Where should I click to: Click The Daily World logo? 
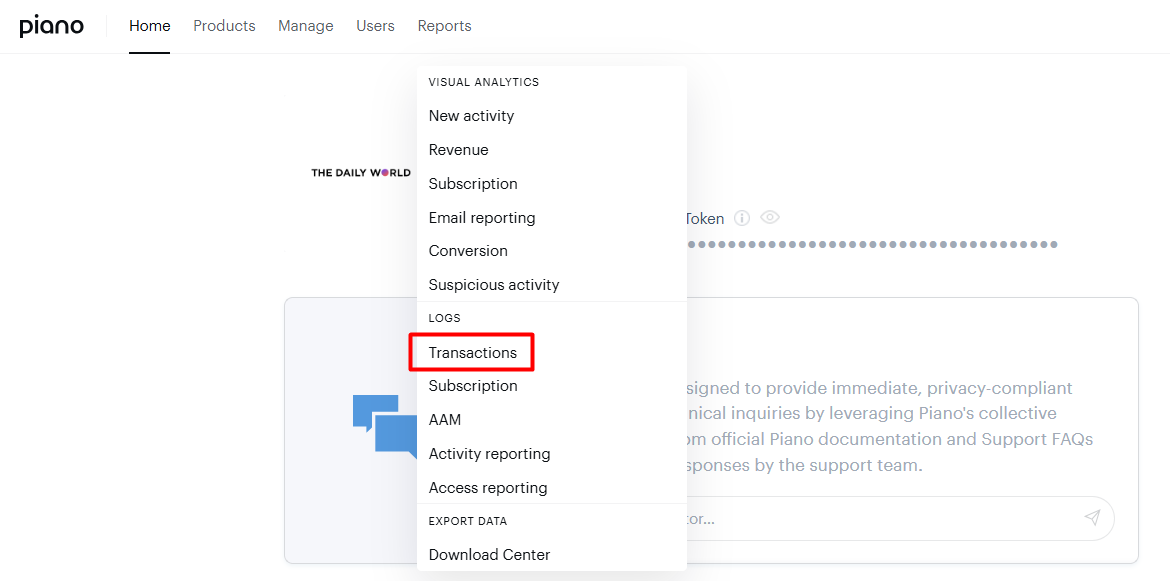click(361, 173)
